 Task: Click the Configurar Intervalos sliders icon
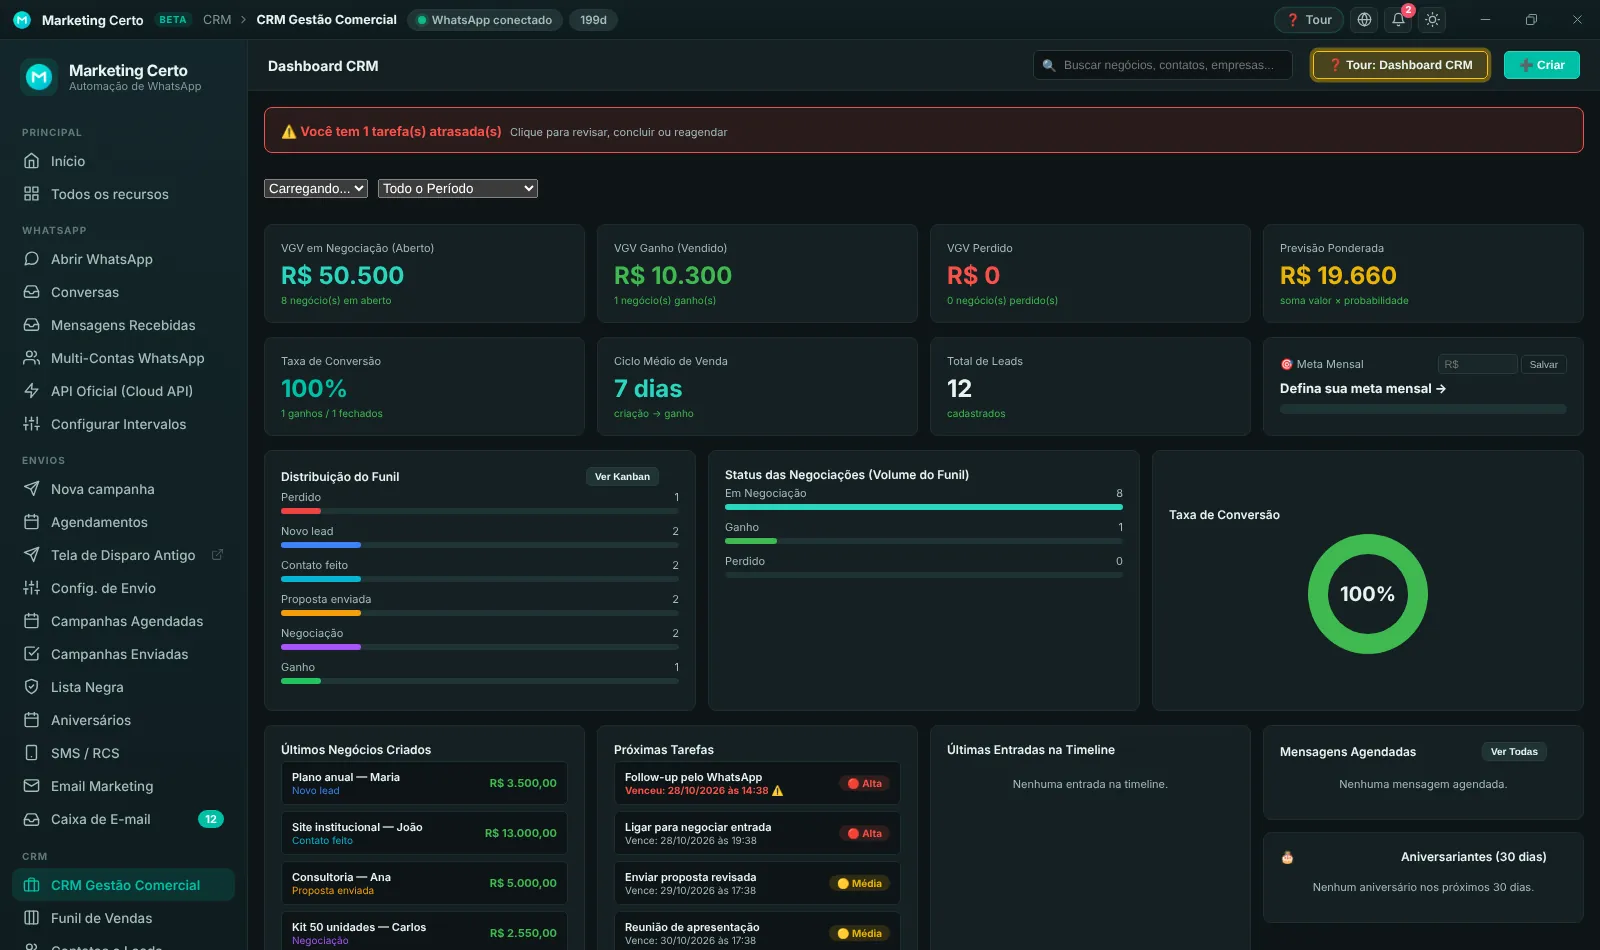click(31, 424)
